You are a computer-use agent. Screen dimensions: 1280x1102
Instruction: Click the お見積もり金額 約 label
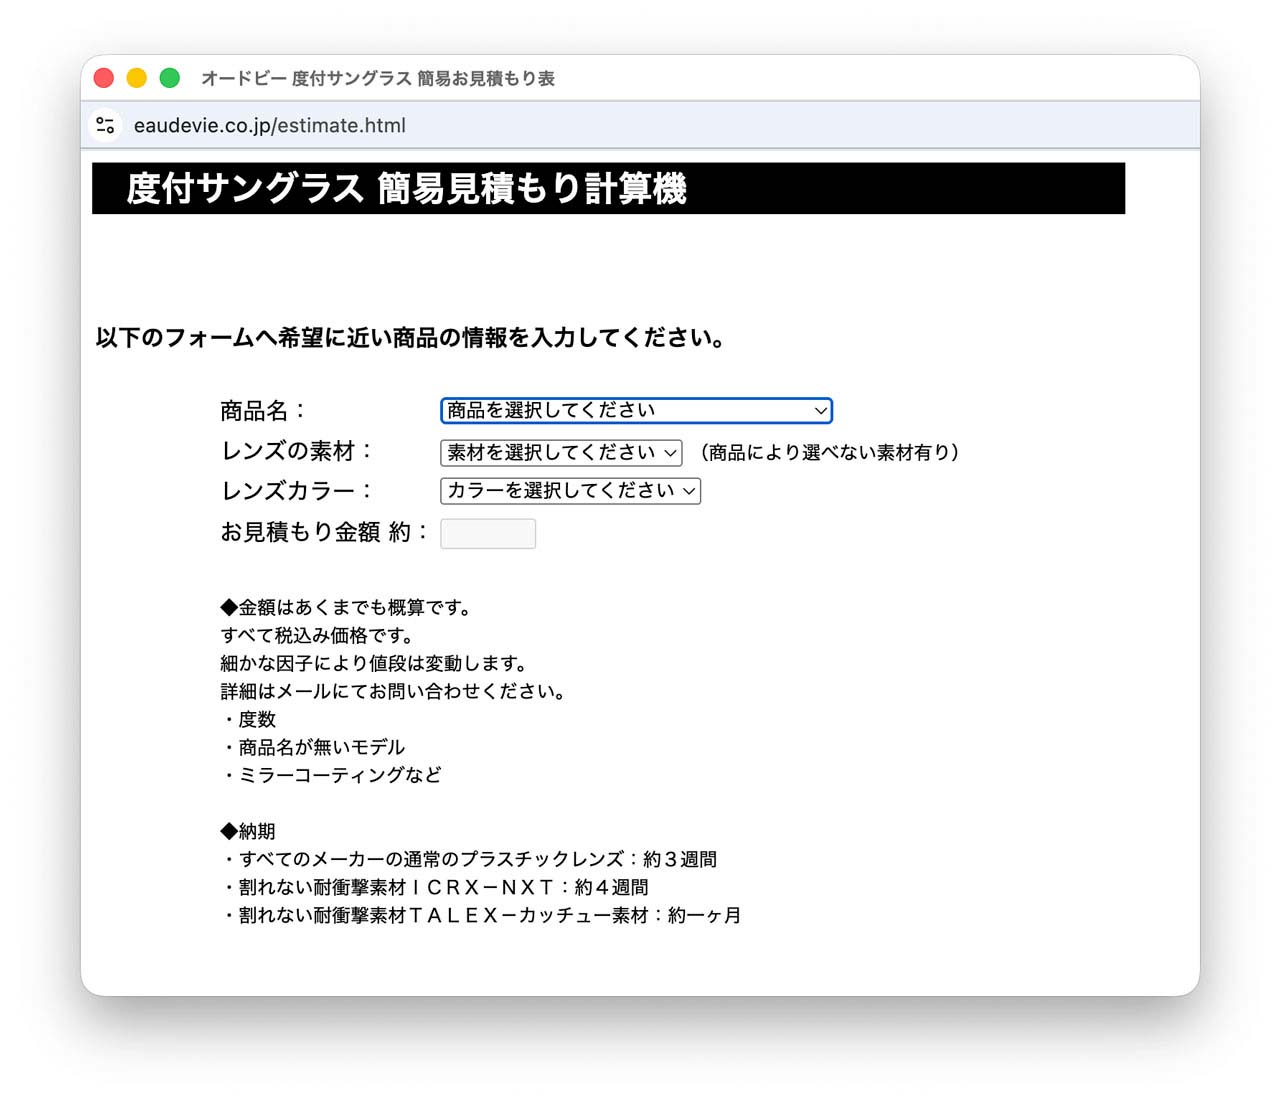tap(323, 532)
